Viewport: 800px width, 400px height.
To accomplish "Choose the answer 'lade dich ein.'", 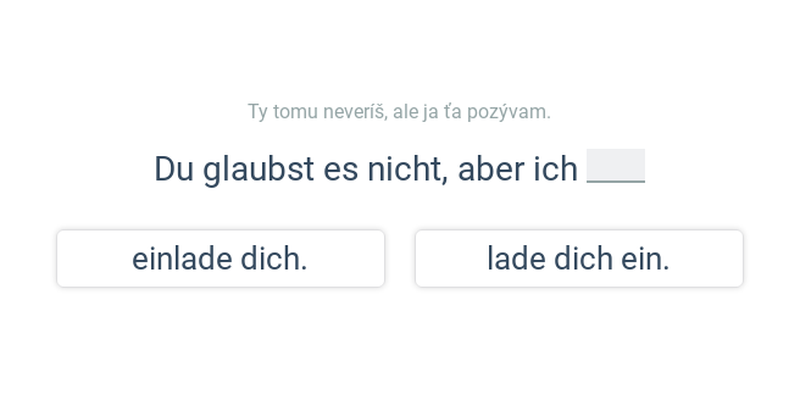I will pos(579,259).
